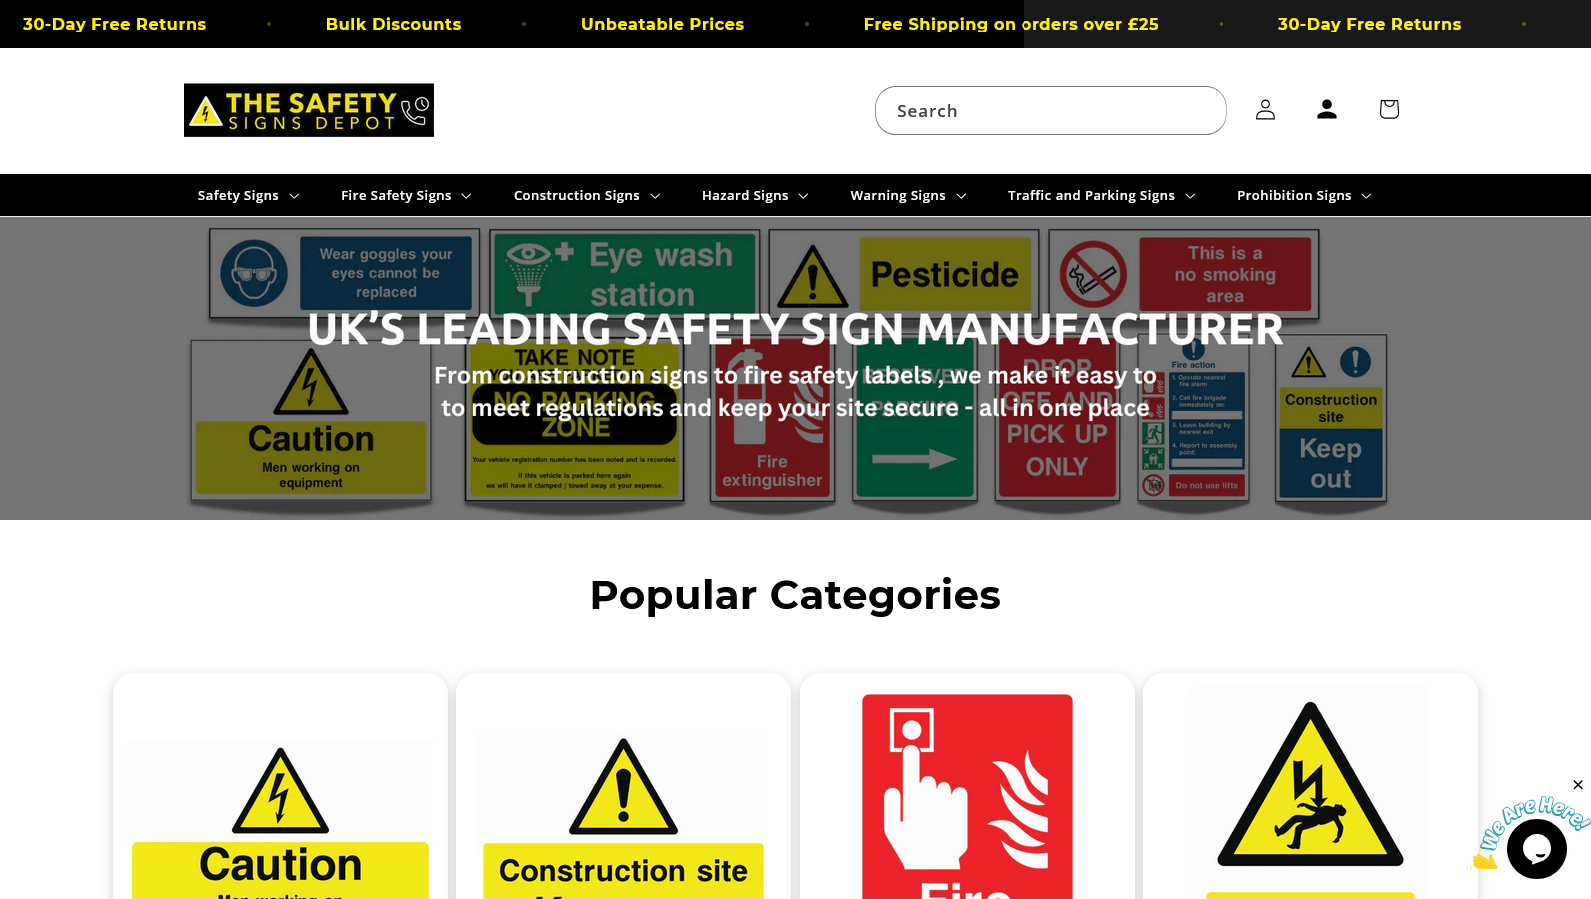Screen dimensions: 1591x899
Task: Open the Caution electrical sign category card
Action: click(x=280, y=786)
